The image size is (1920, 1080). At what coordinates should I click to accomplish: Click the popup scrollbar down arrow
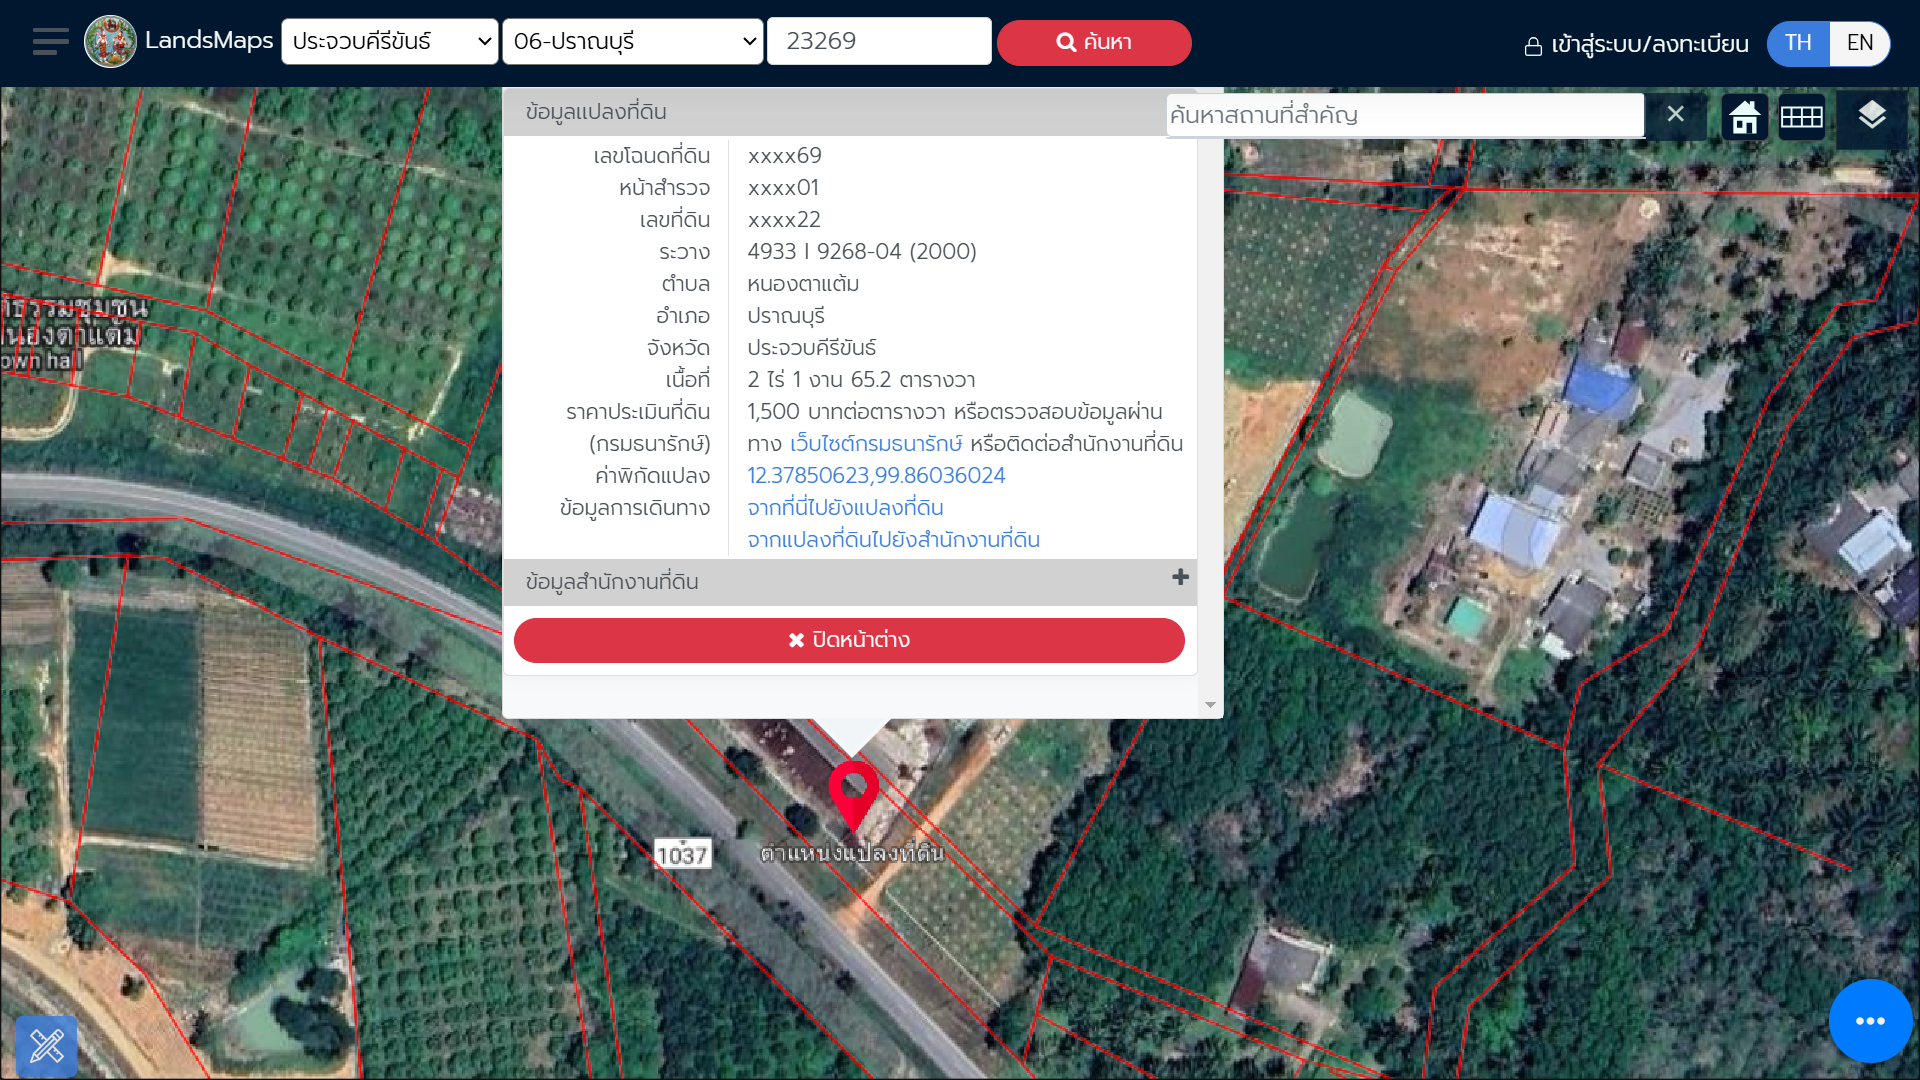point(1210,705)
